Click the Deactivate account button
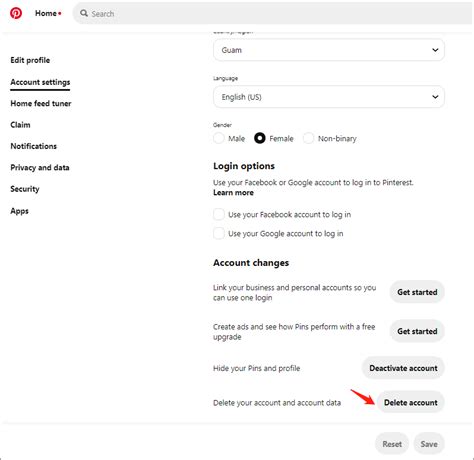The width and height of the screenshot is (474, 460). 403,368
